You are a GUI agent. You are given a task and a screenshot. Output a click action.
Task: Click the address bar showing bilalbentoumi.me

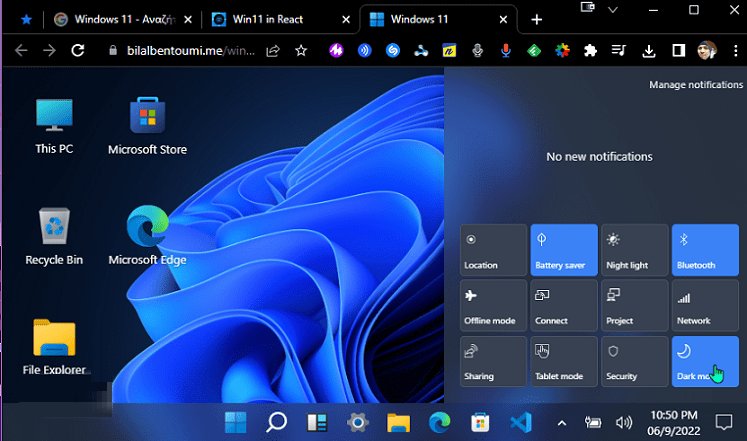pos(190,50)
